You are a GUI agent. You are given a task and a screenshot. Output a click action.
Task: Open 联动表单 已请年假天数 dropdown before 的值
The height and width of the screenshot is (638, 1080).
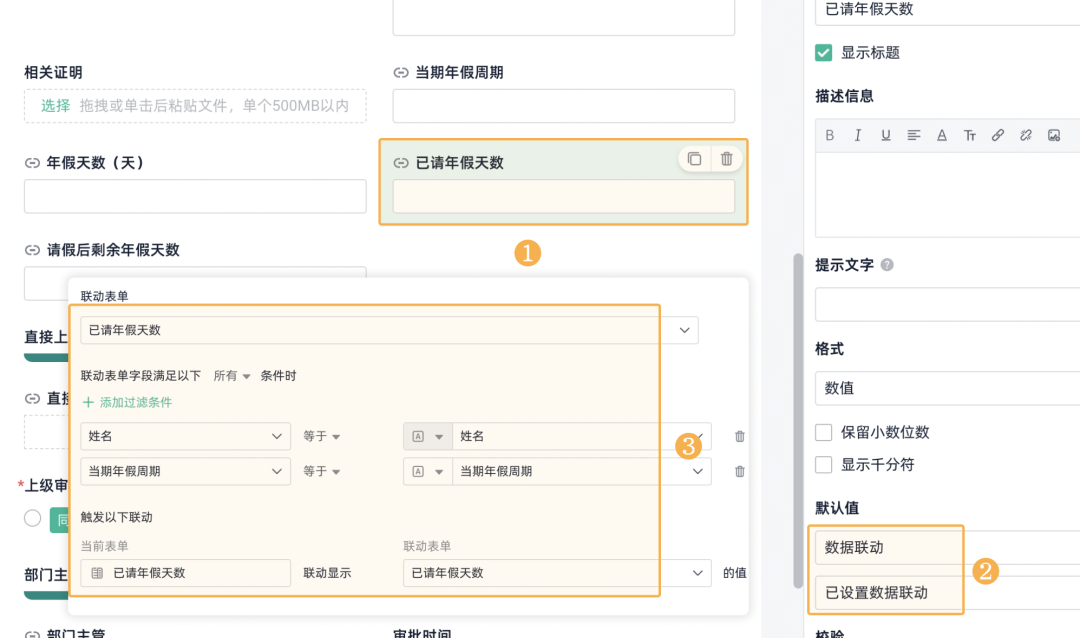click(557, 573)
